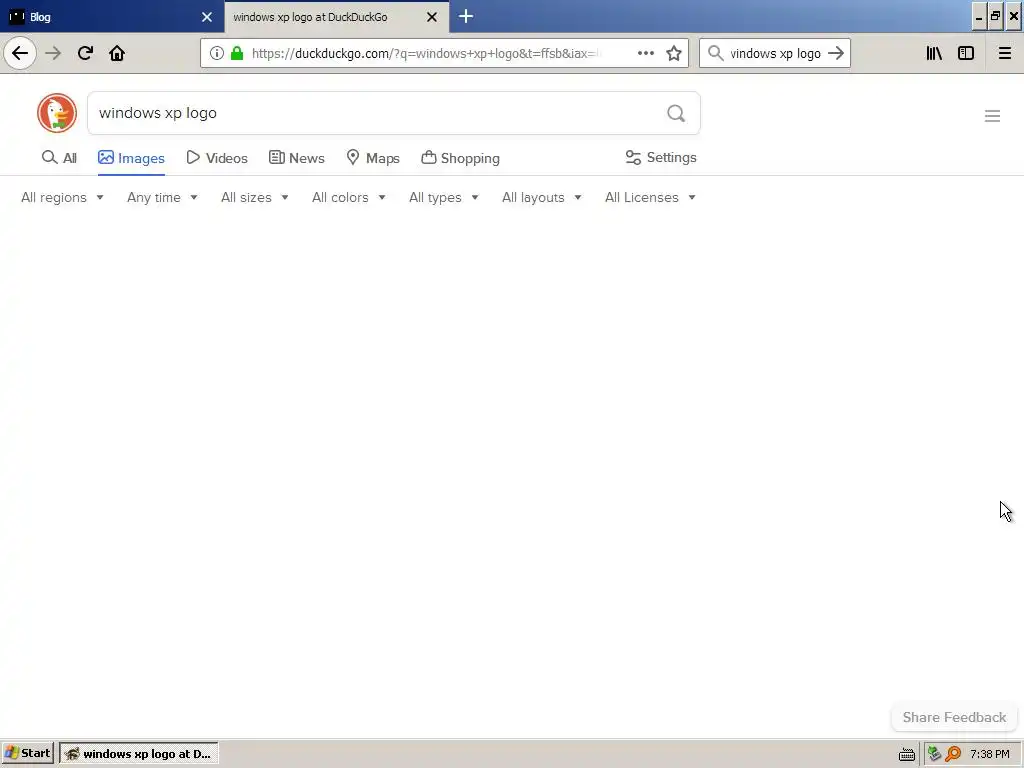Submit browser search box with arrow button
1024x768 pixels.
pyautogui.click(x=836, y=54)
